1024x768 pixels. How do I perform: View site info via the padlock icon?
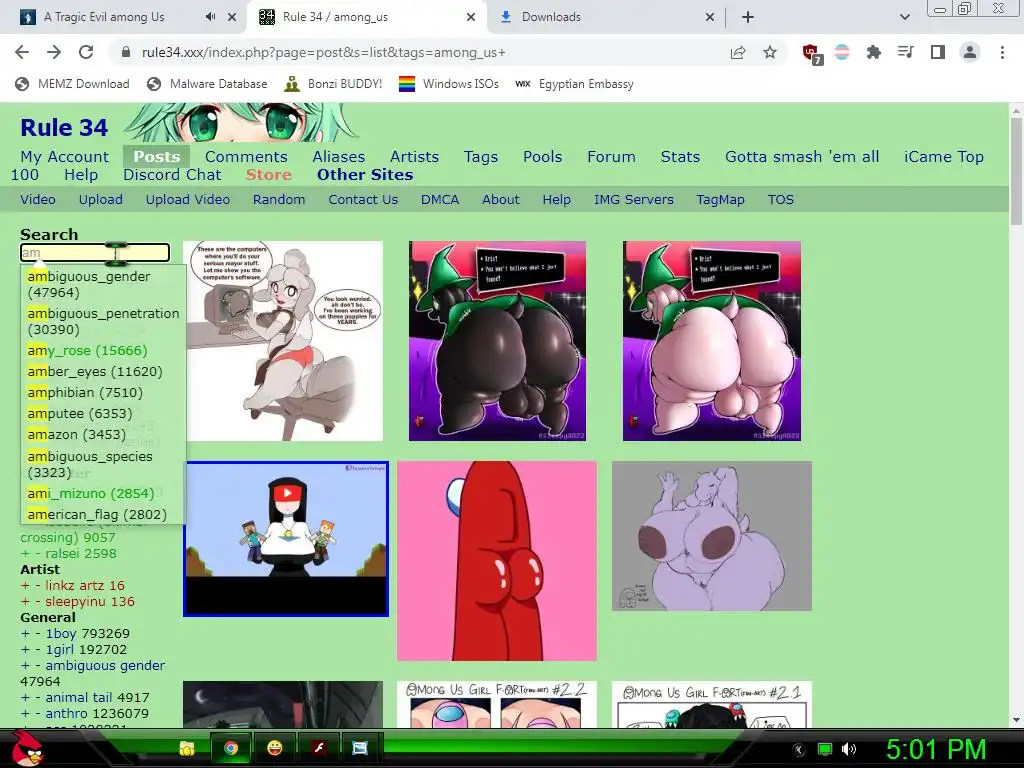click(x=126, y=52)
